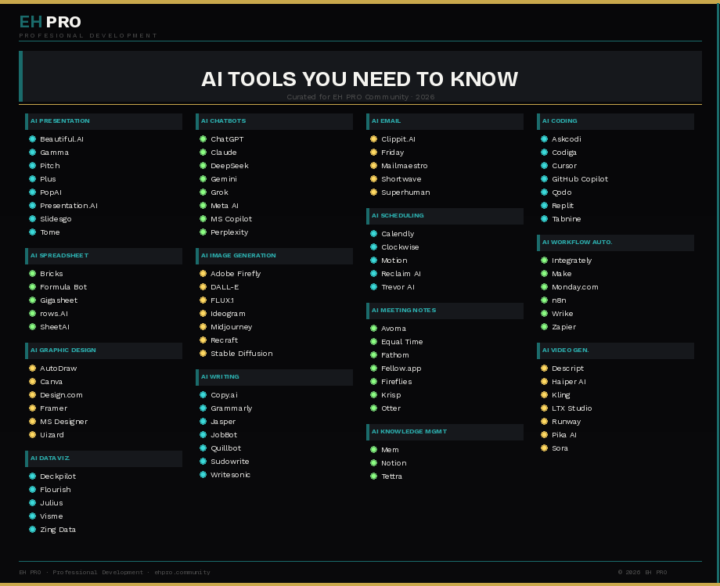Click the EH PRO logo
Viewport: 720px width, 586px height.
[50, 22]
